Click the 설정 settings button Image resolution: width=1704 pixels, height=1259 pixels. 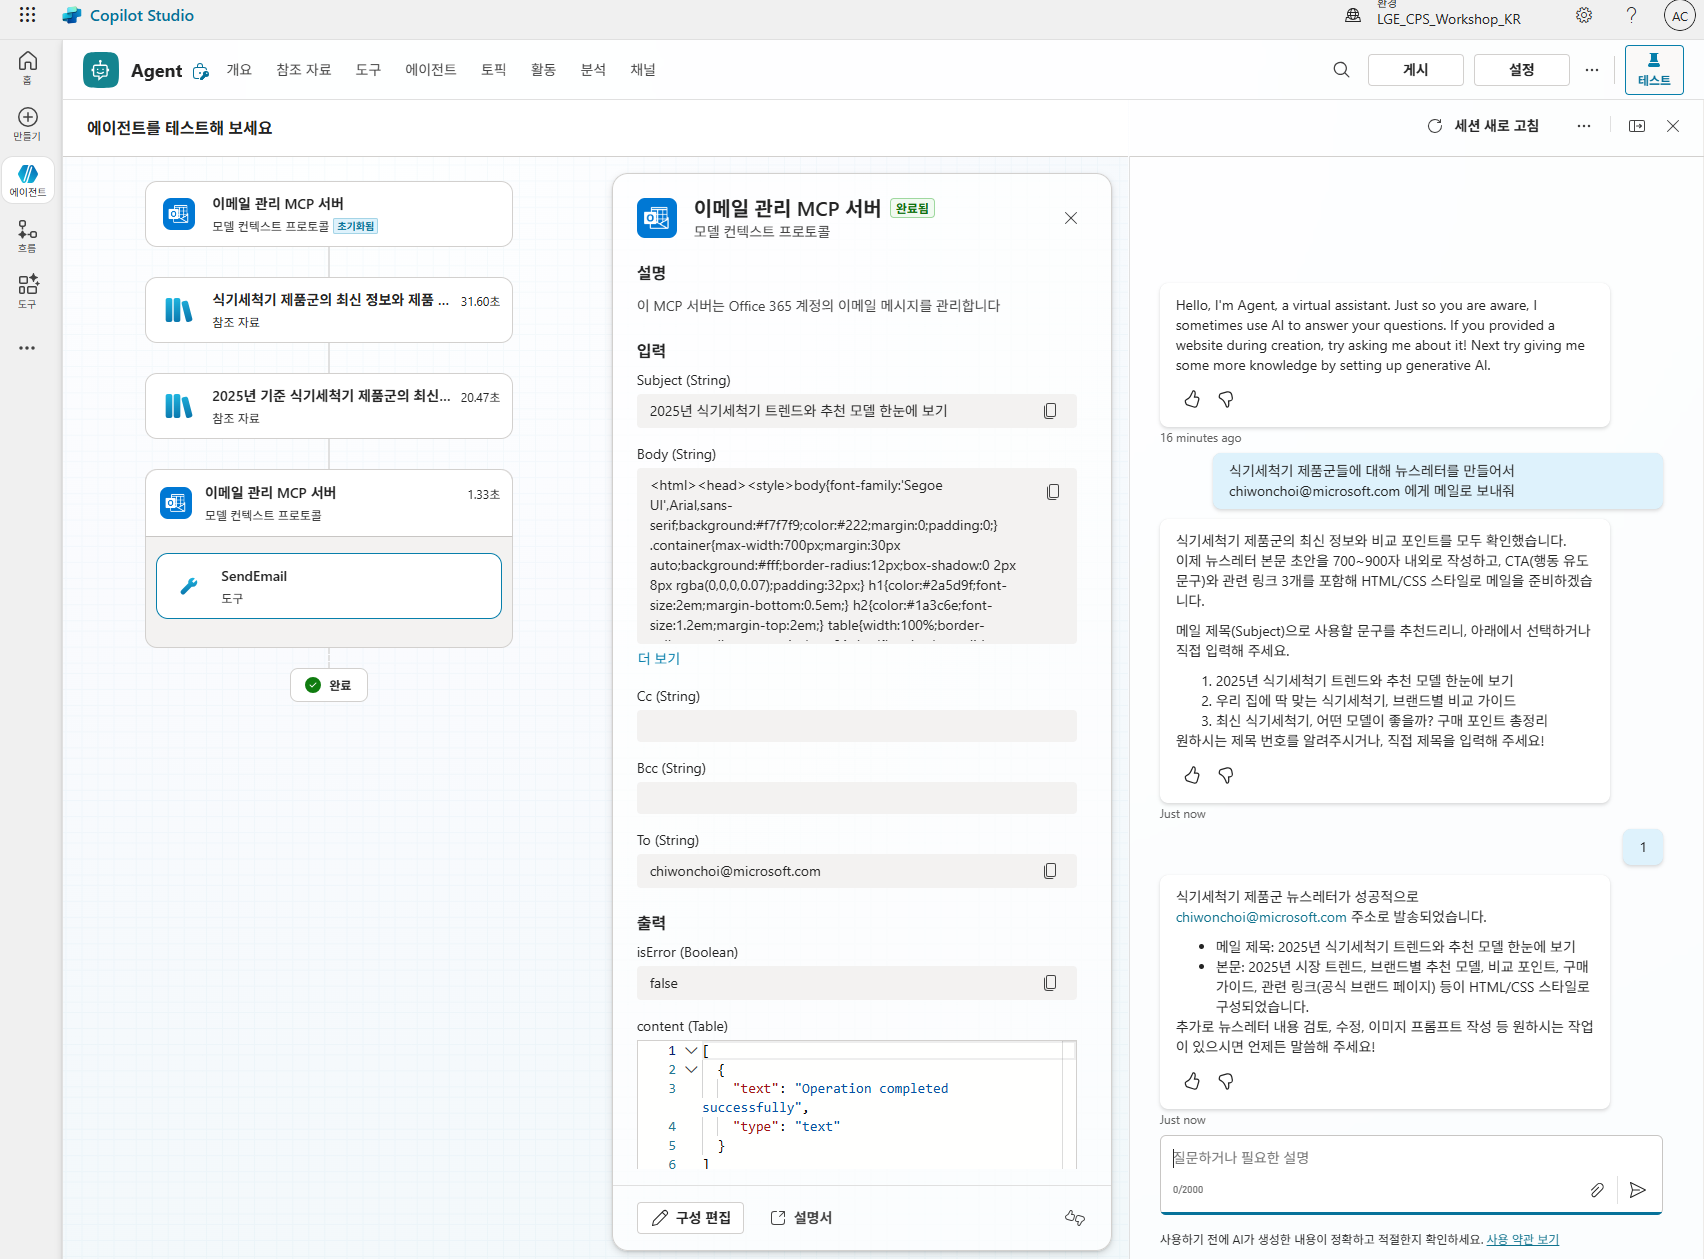pos(1522,70)
